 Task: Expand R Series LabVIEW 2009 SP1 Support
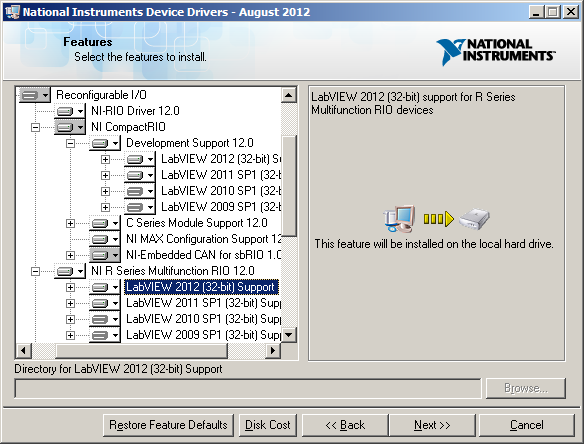(x=70, y=336)
